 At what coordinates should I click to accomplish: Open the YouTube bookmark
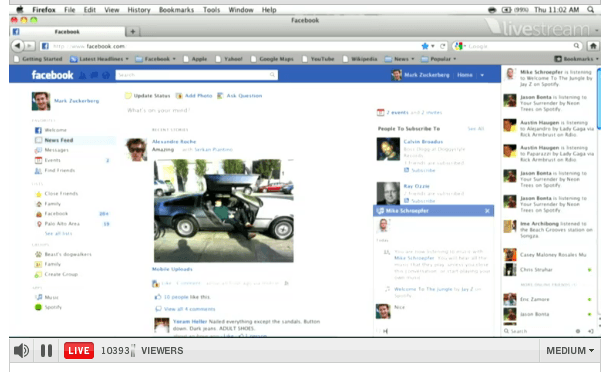tap(318, 59)
